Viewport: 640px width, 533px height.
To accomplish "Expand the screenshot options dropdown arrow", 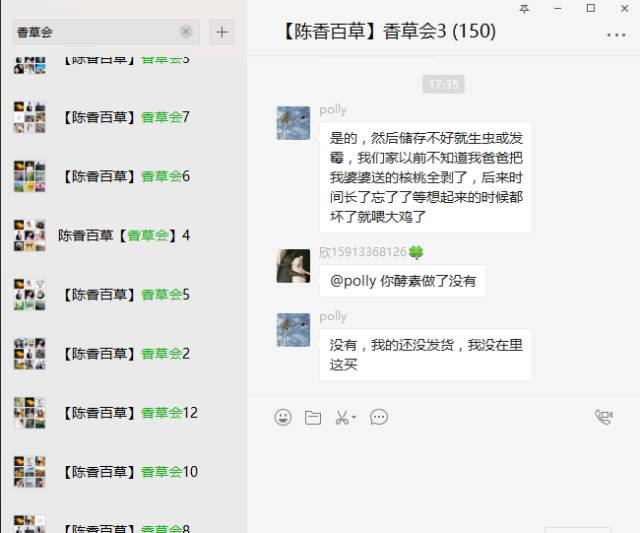I will 354,417.
